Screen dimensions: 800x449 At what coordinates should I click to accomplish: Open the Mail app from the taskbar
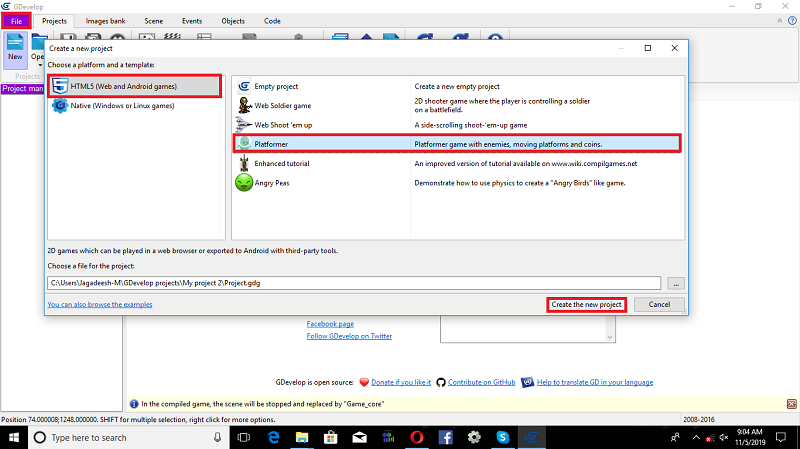pyautogui.click(x=360, y=438)
